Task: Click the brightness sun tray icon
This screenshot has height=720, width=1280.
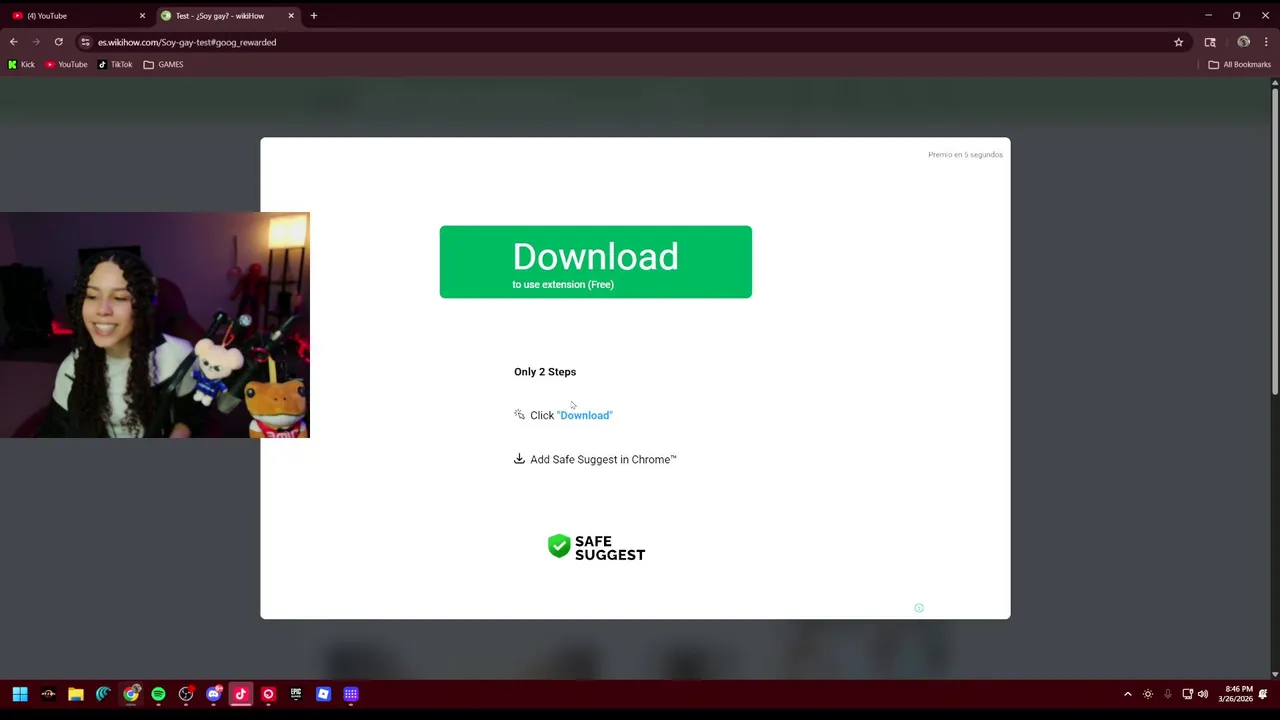Action: (1148, 694)
